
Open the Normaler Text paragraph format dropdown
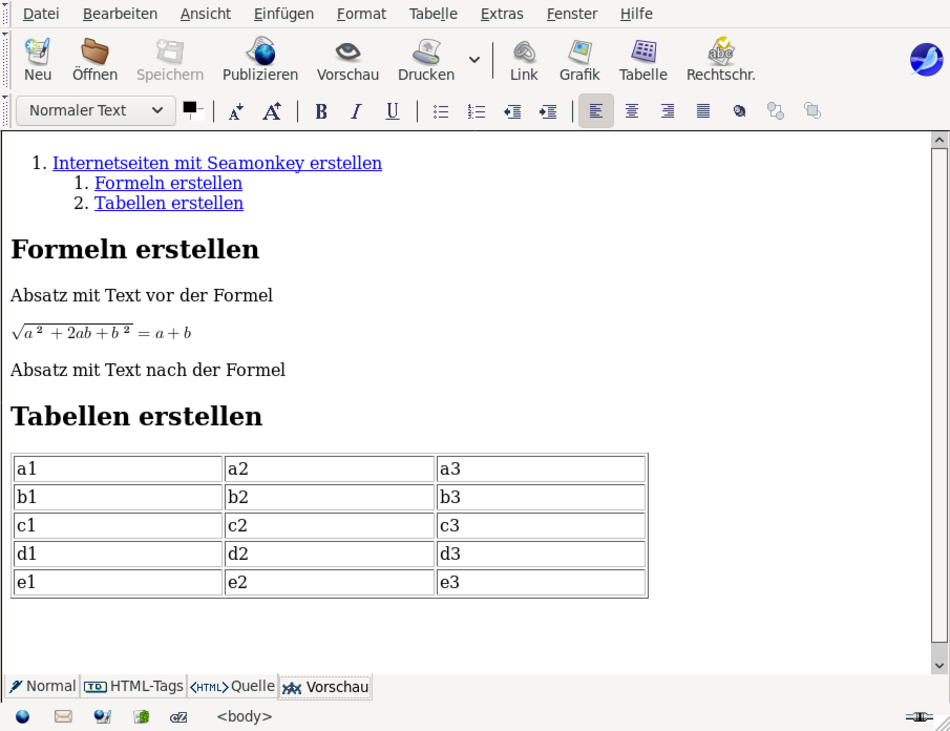pyautogui.click(x=96, y=111)
